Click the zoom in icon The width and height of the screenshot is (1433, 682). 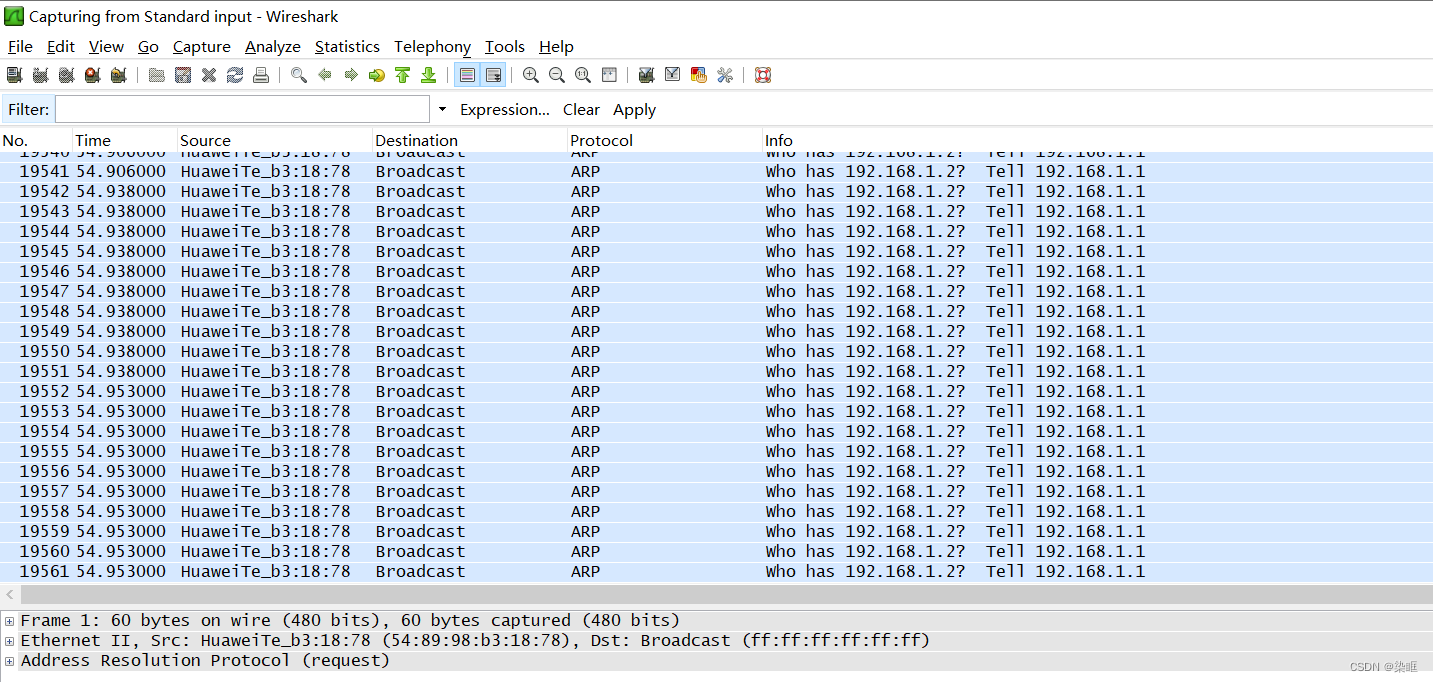[531, 75]
